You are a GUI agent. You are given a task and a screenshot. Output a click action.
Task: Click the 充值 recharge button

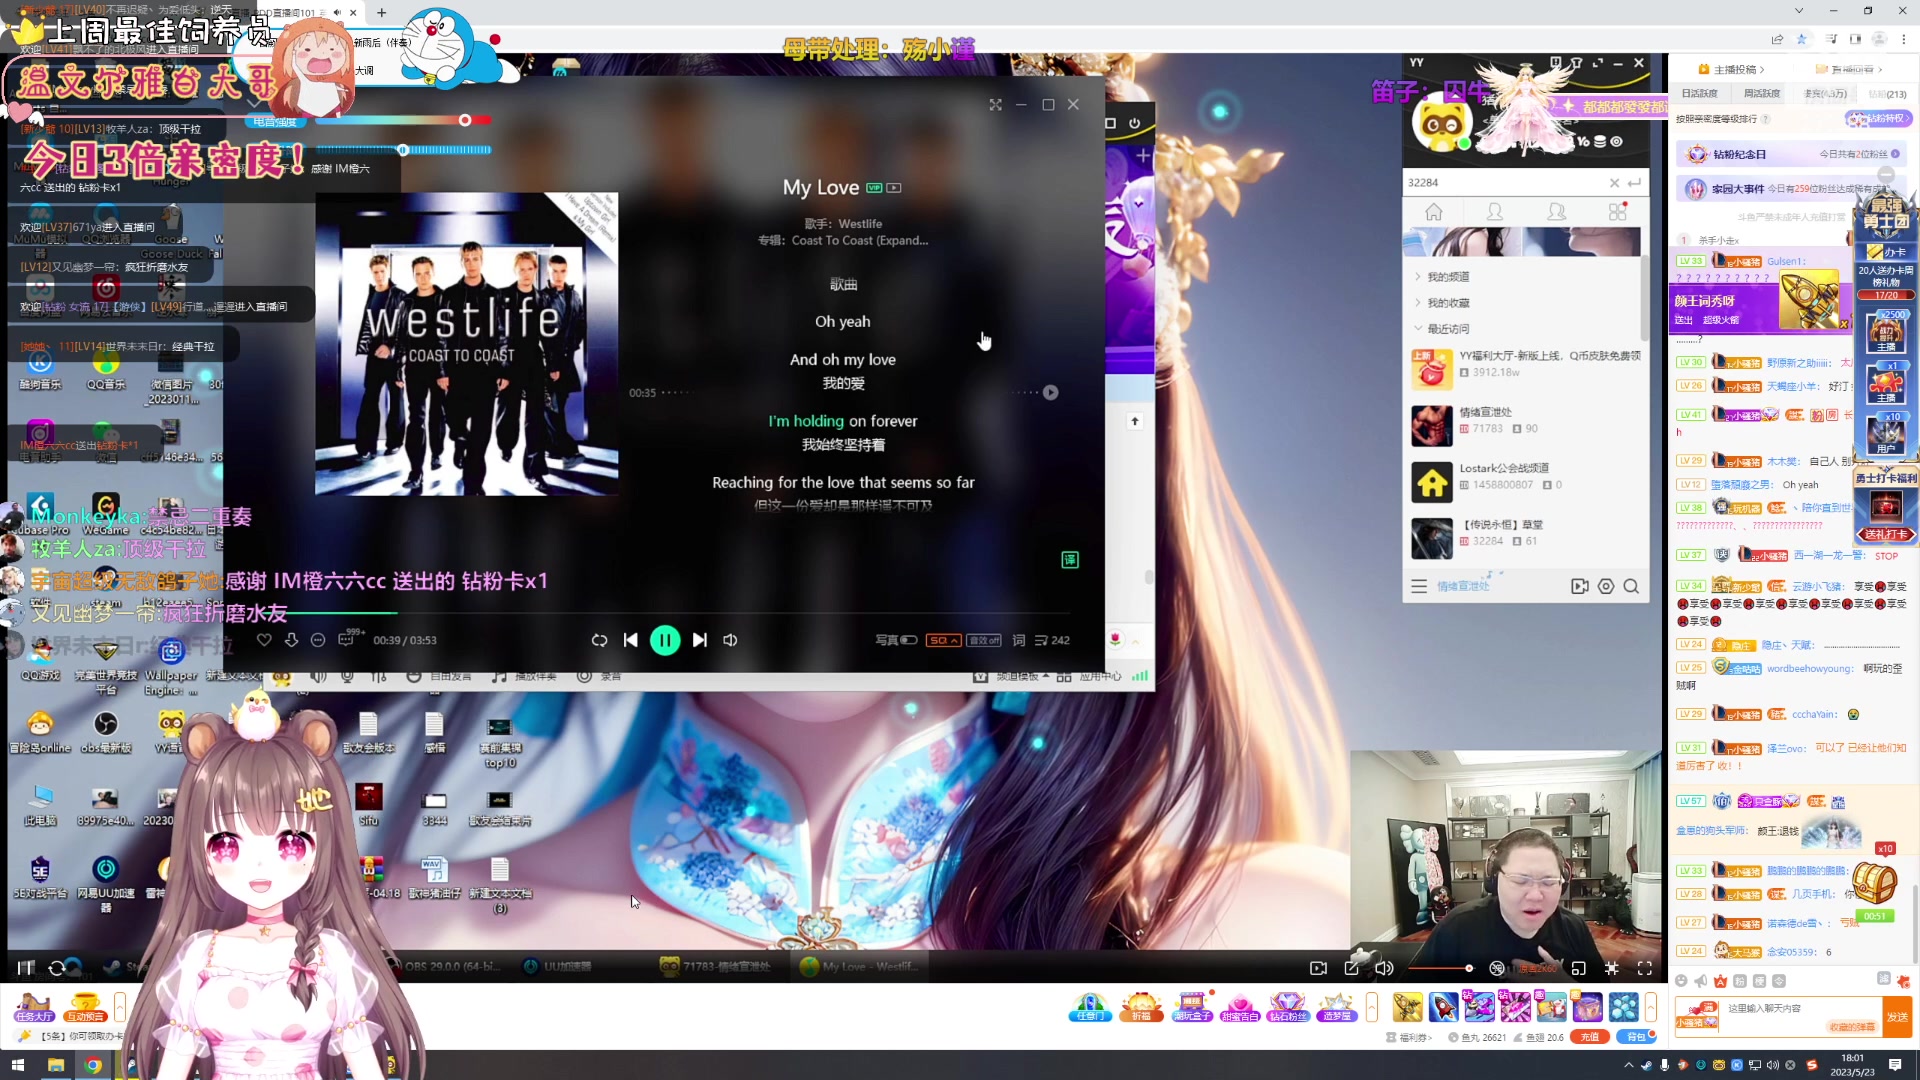coord(1589,1037)
